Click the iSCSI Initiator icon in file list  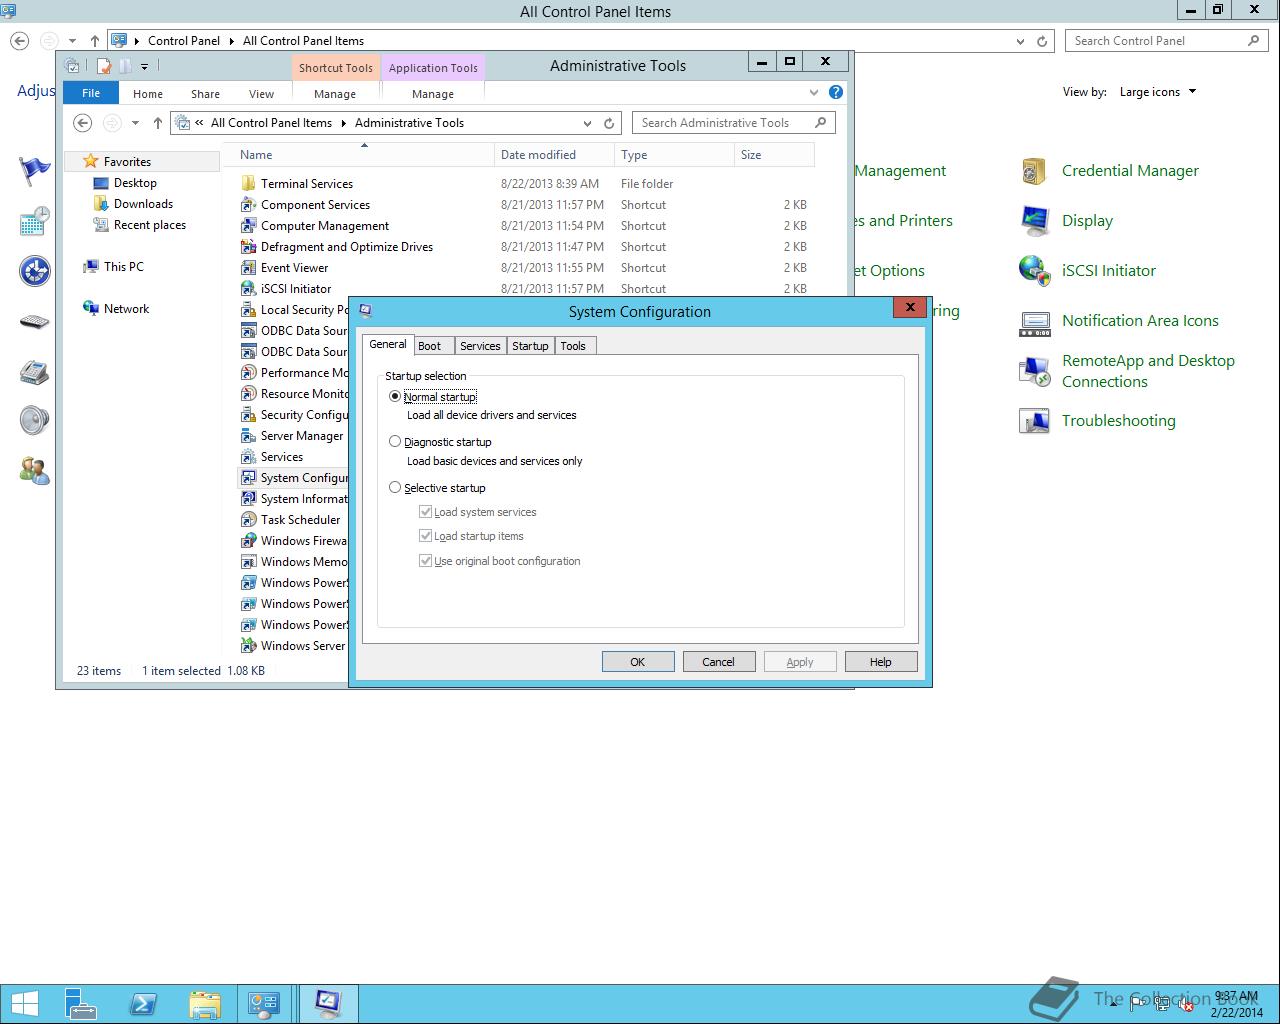[x=249, y=288]
